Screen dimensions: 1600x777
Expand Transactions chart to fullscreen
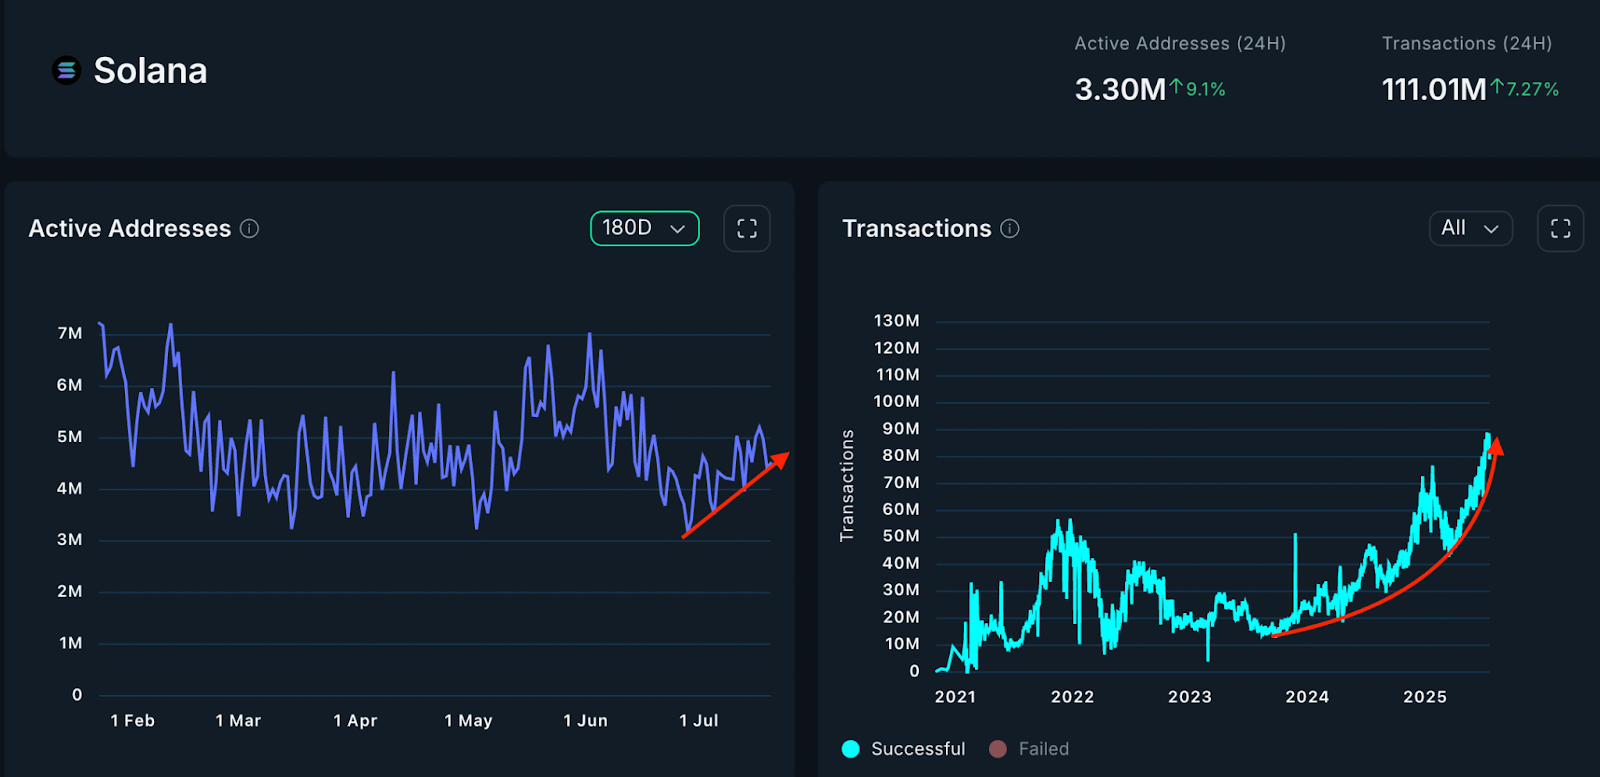pos(1560,228)
